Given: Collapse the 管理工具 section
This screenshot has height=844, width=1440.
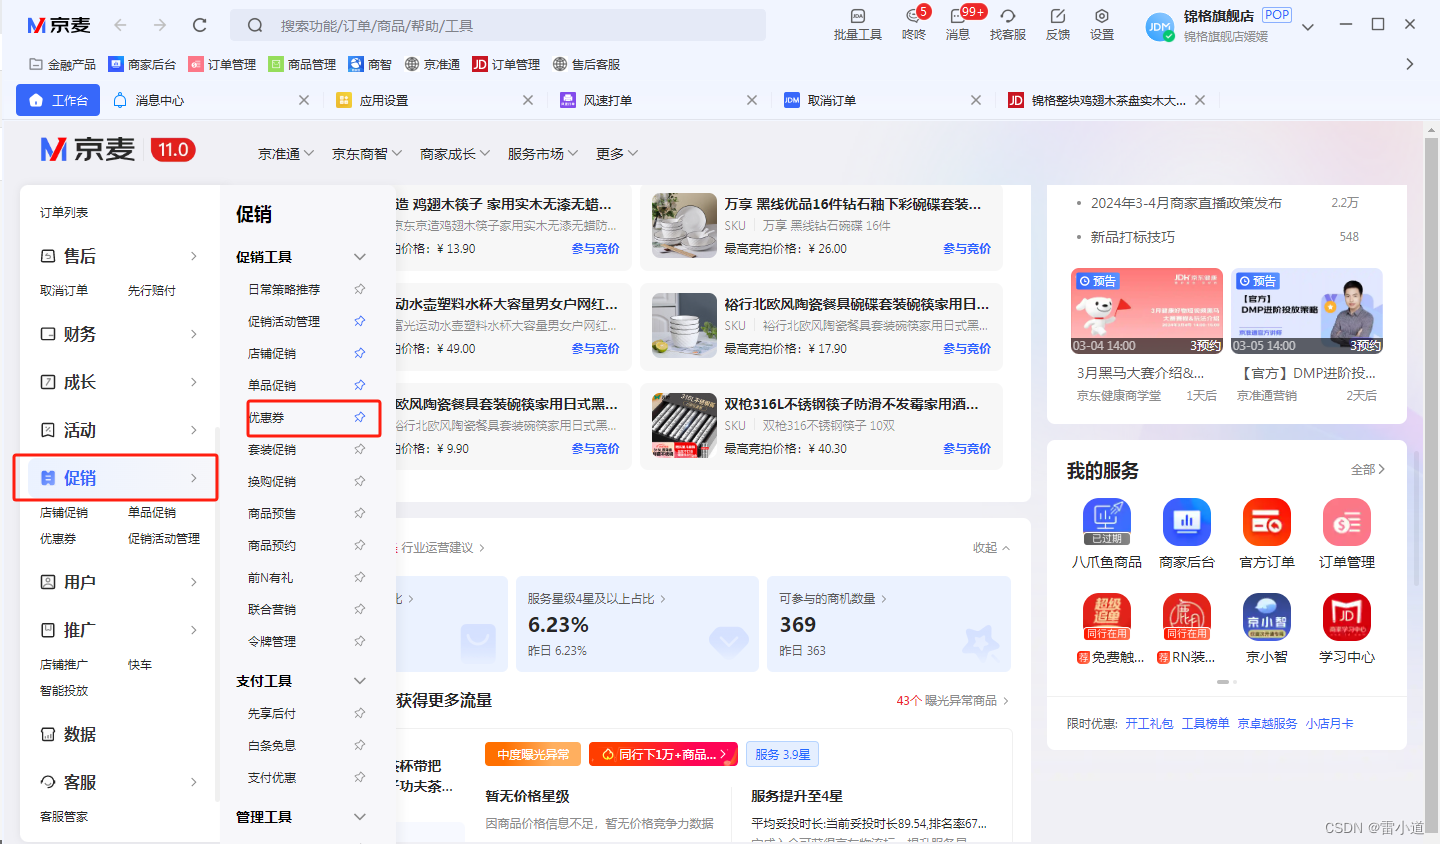Looking at the screenshot, I should coord(360,817).
